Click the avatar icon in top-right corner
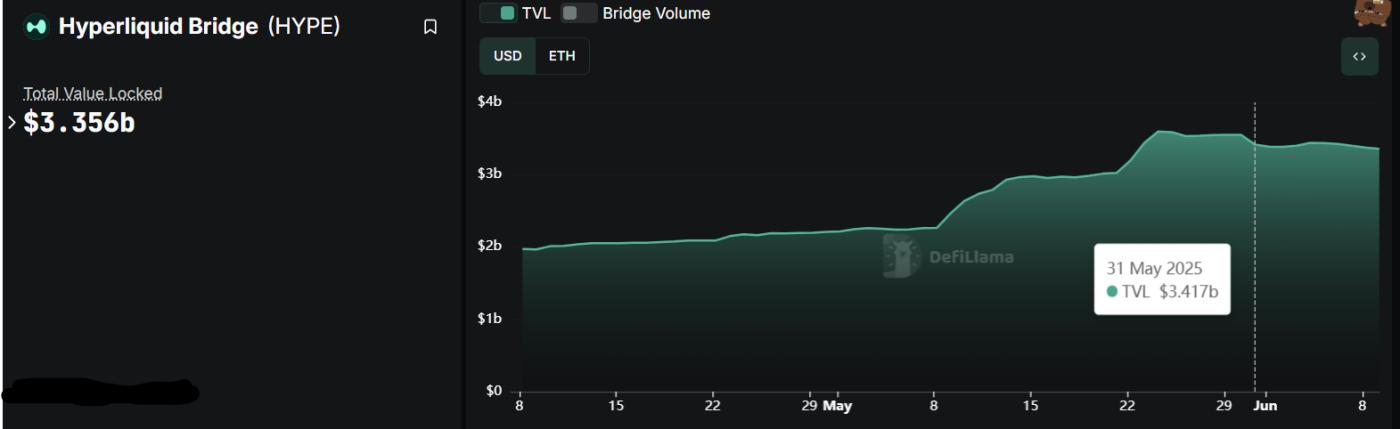1400x429 pixels. [x=1371, y=12]
